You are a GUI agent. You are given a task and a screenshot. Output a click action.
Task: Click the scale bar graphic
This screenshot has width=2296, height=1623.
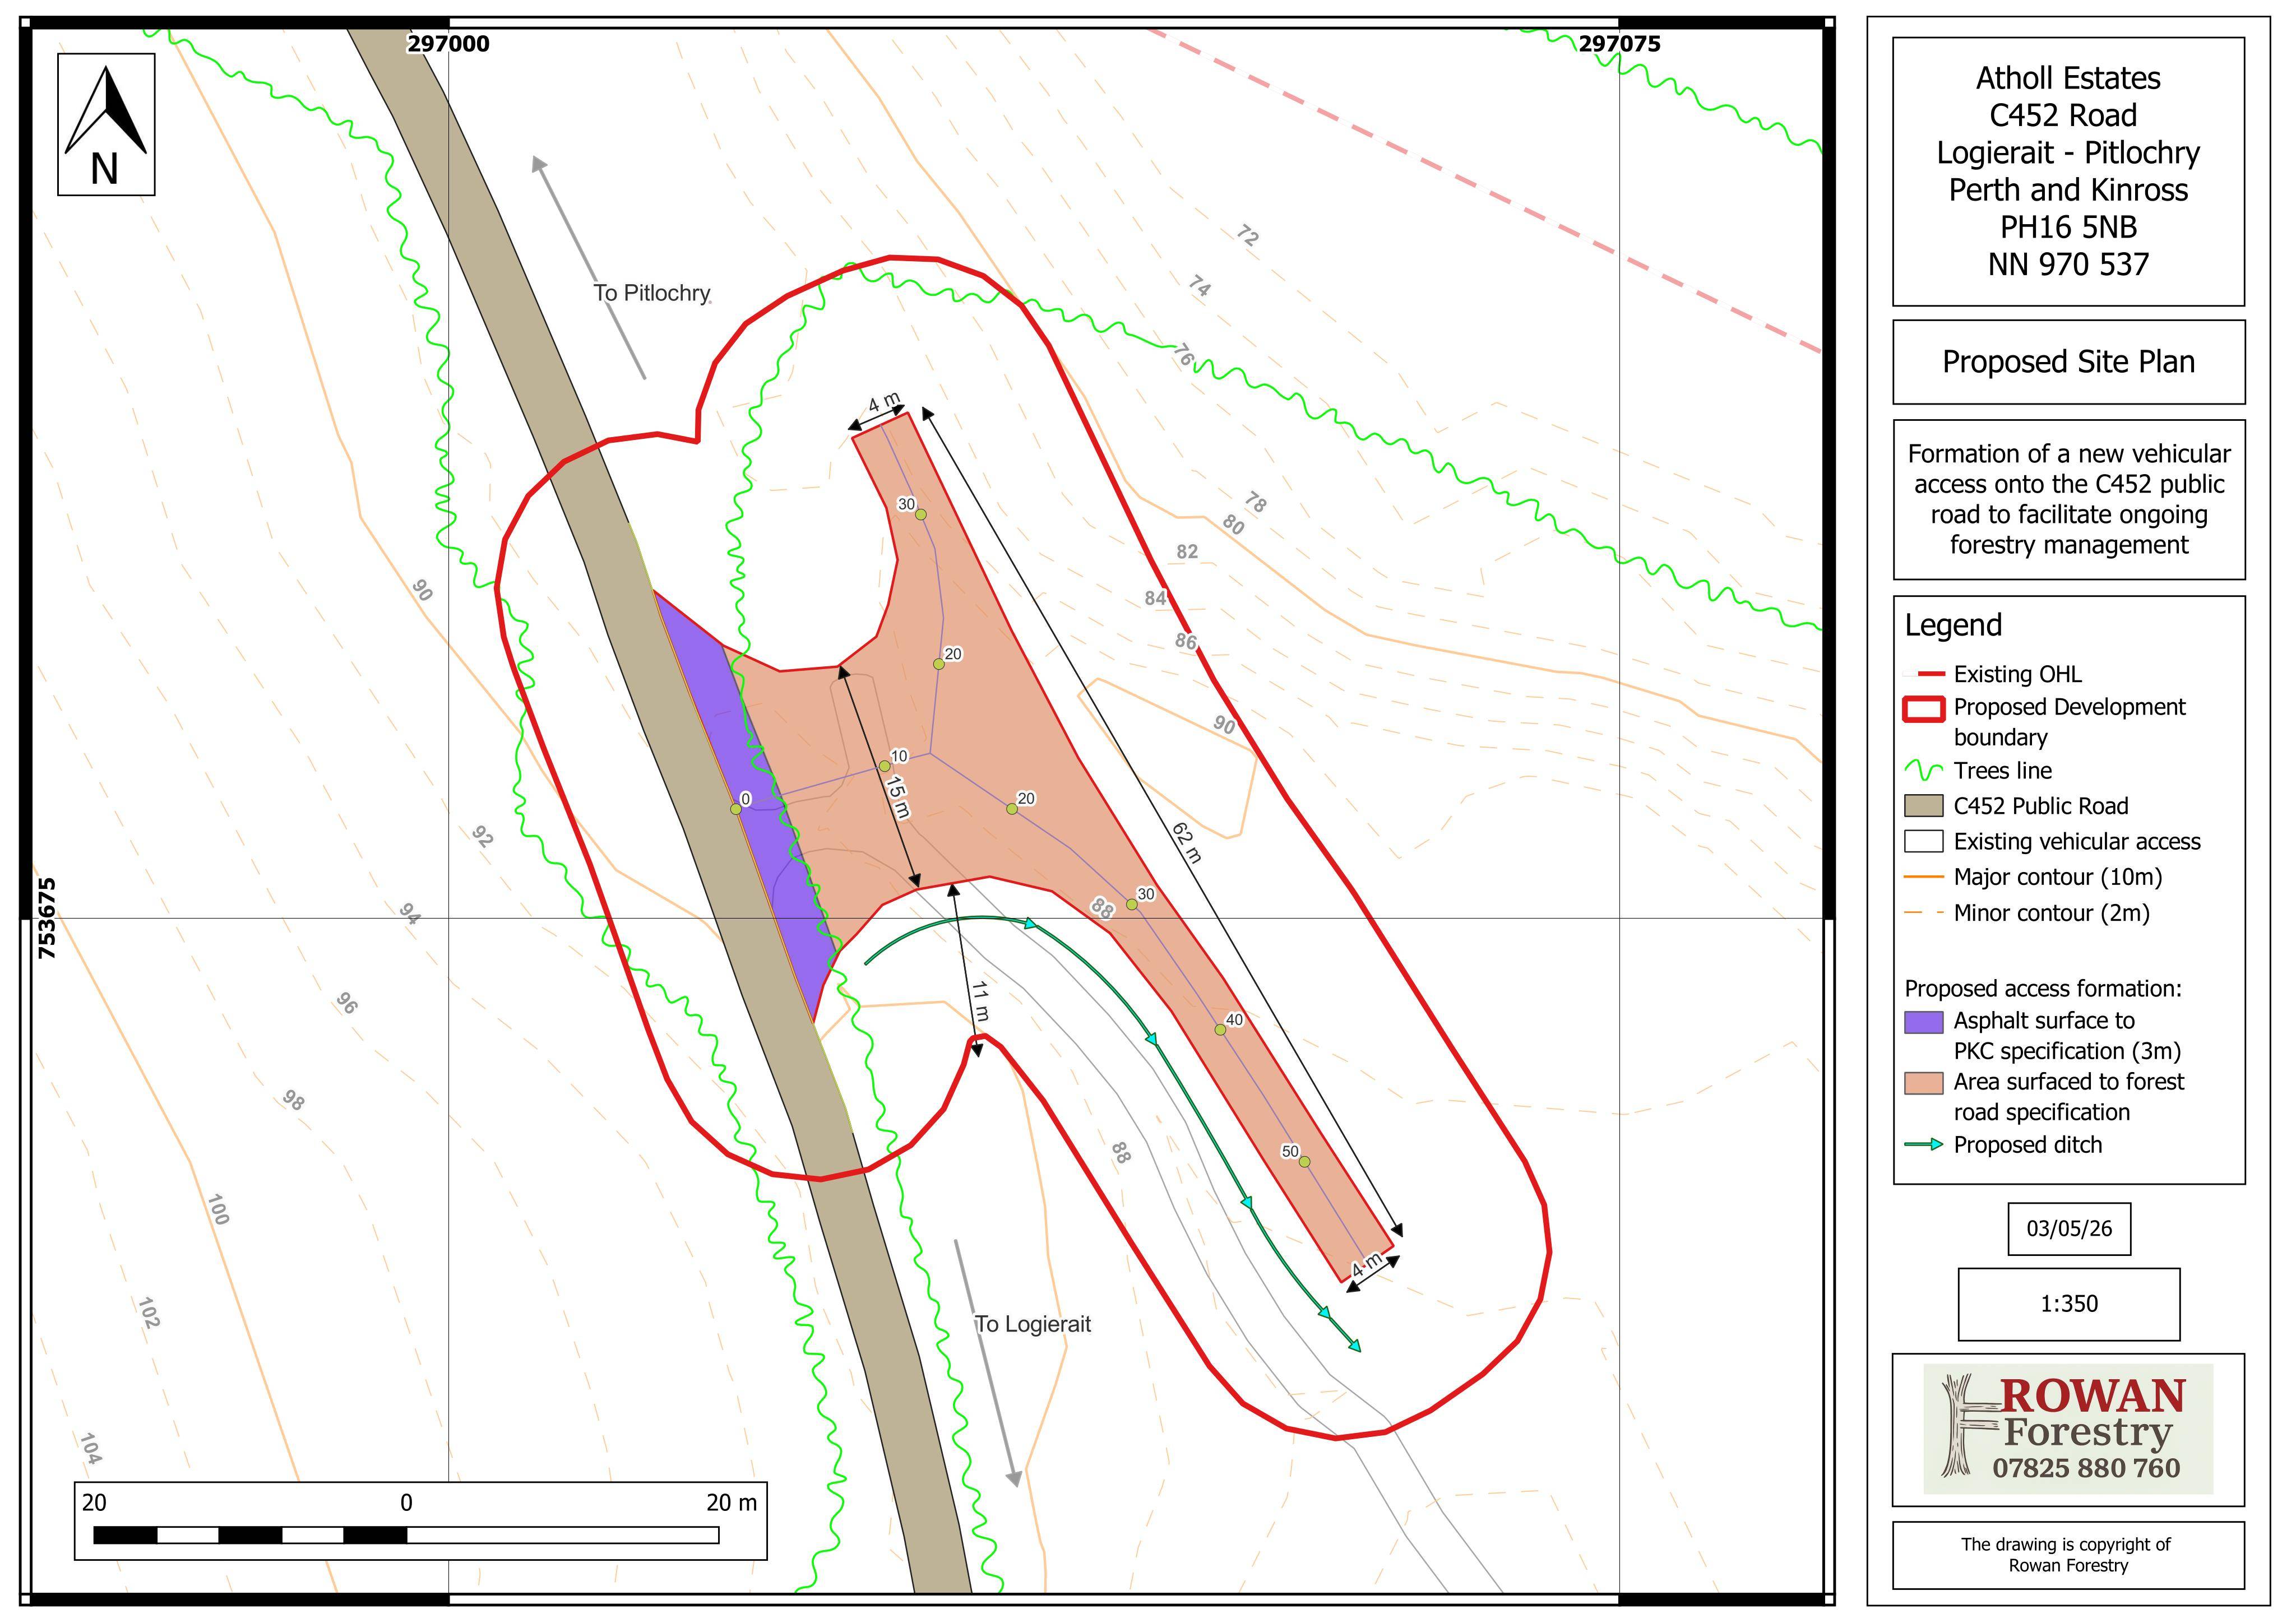point(406,1535)
